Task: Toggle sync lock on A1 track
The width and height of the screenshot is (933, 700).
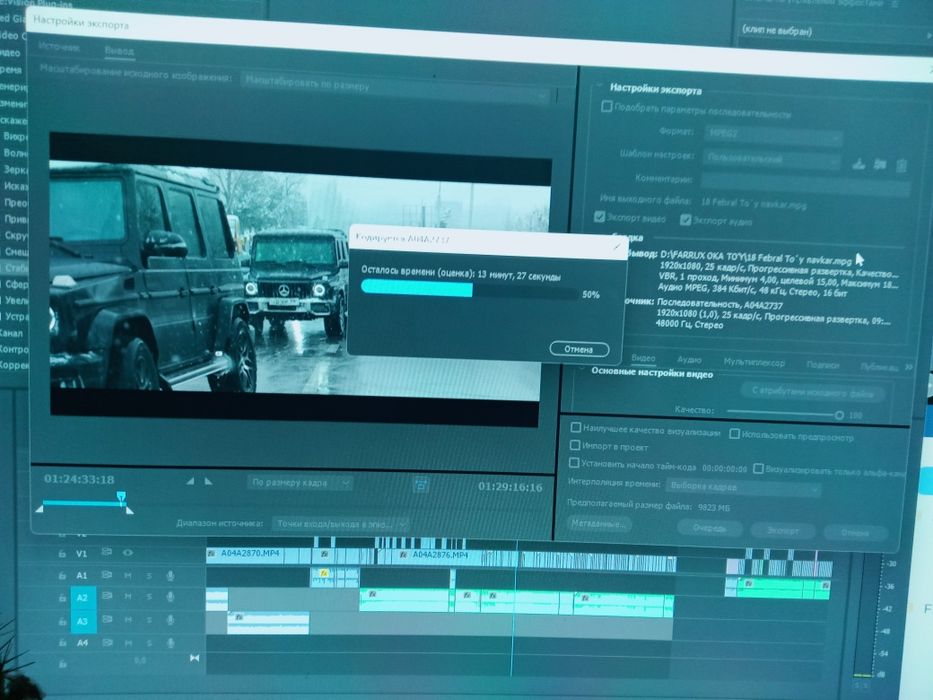Action: 107,575
